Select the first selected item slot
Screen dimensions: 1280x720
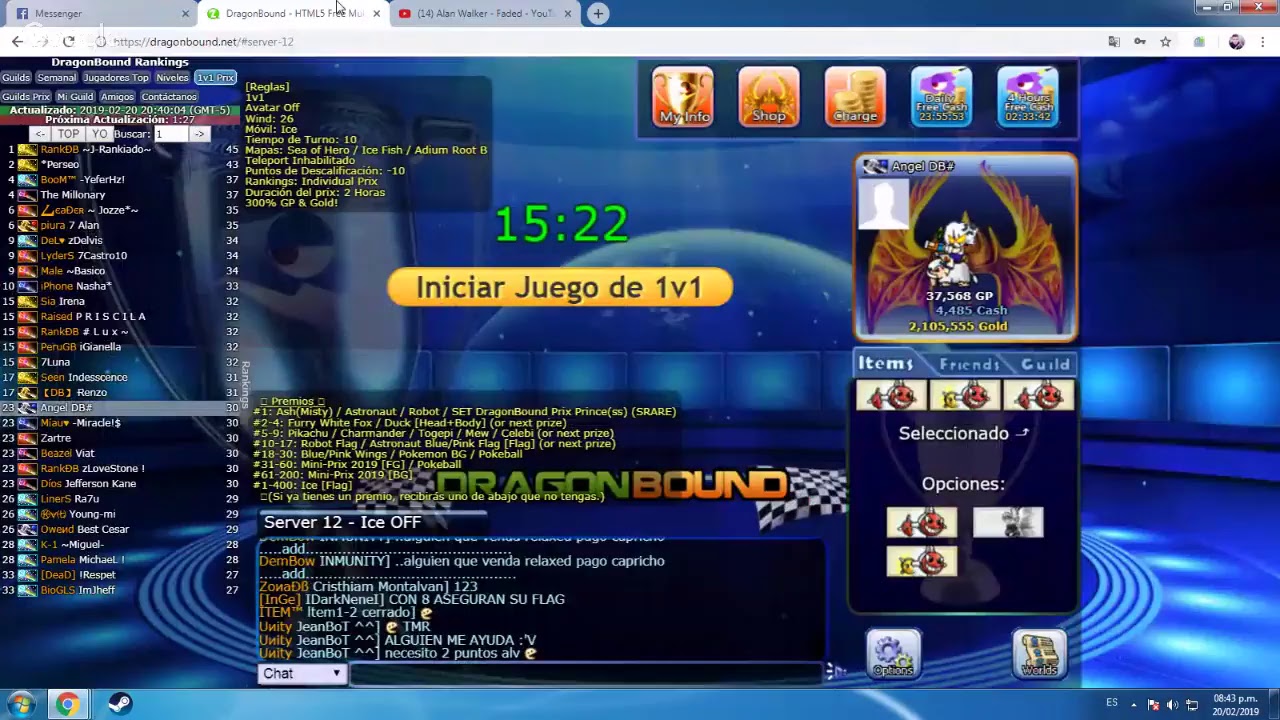pyautogui.click(x=891, y=396)
